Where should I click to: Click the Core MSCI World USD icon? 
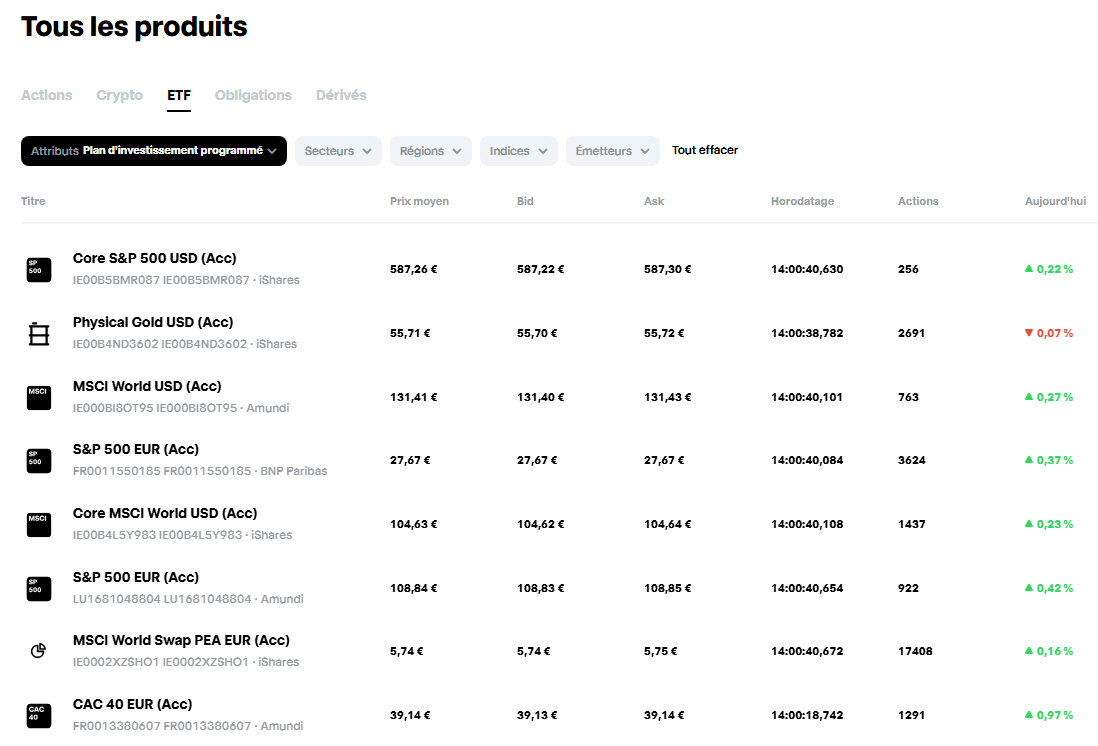(x=38, y=524)
